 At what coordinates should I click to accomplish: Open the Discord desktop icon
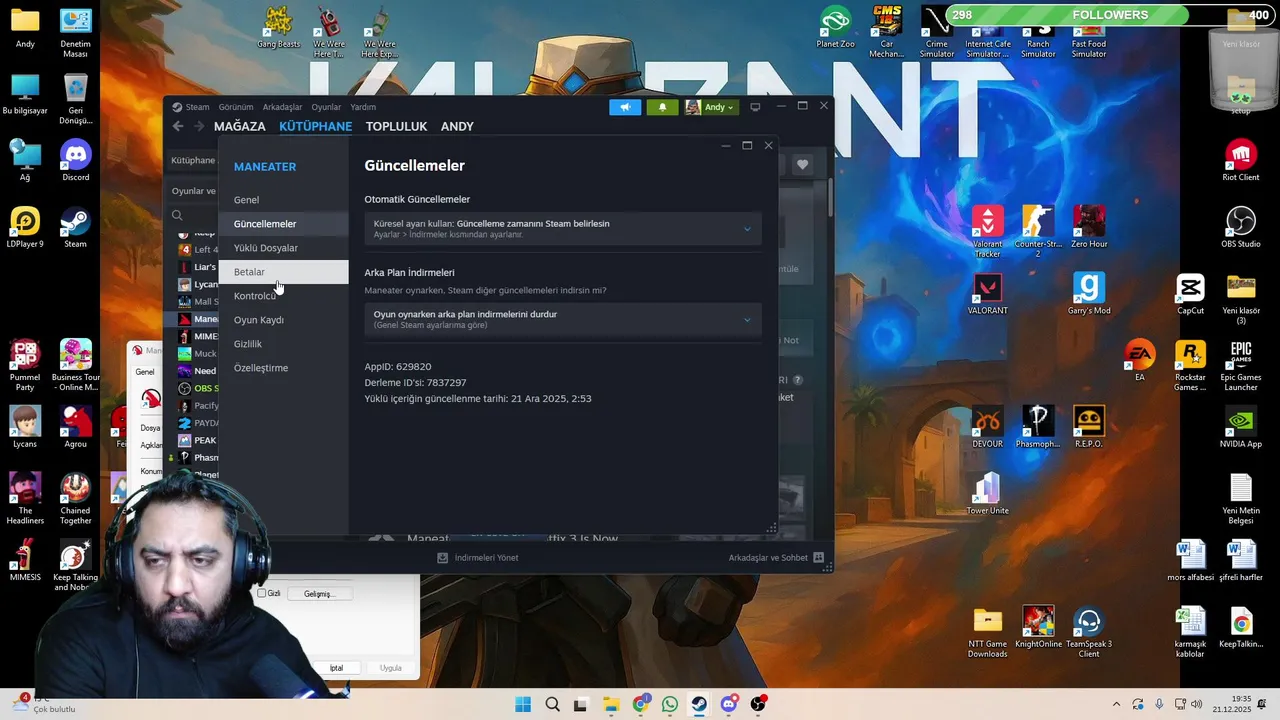[x=76, y=161]
